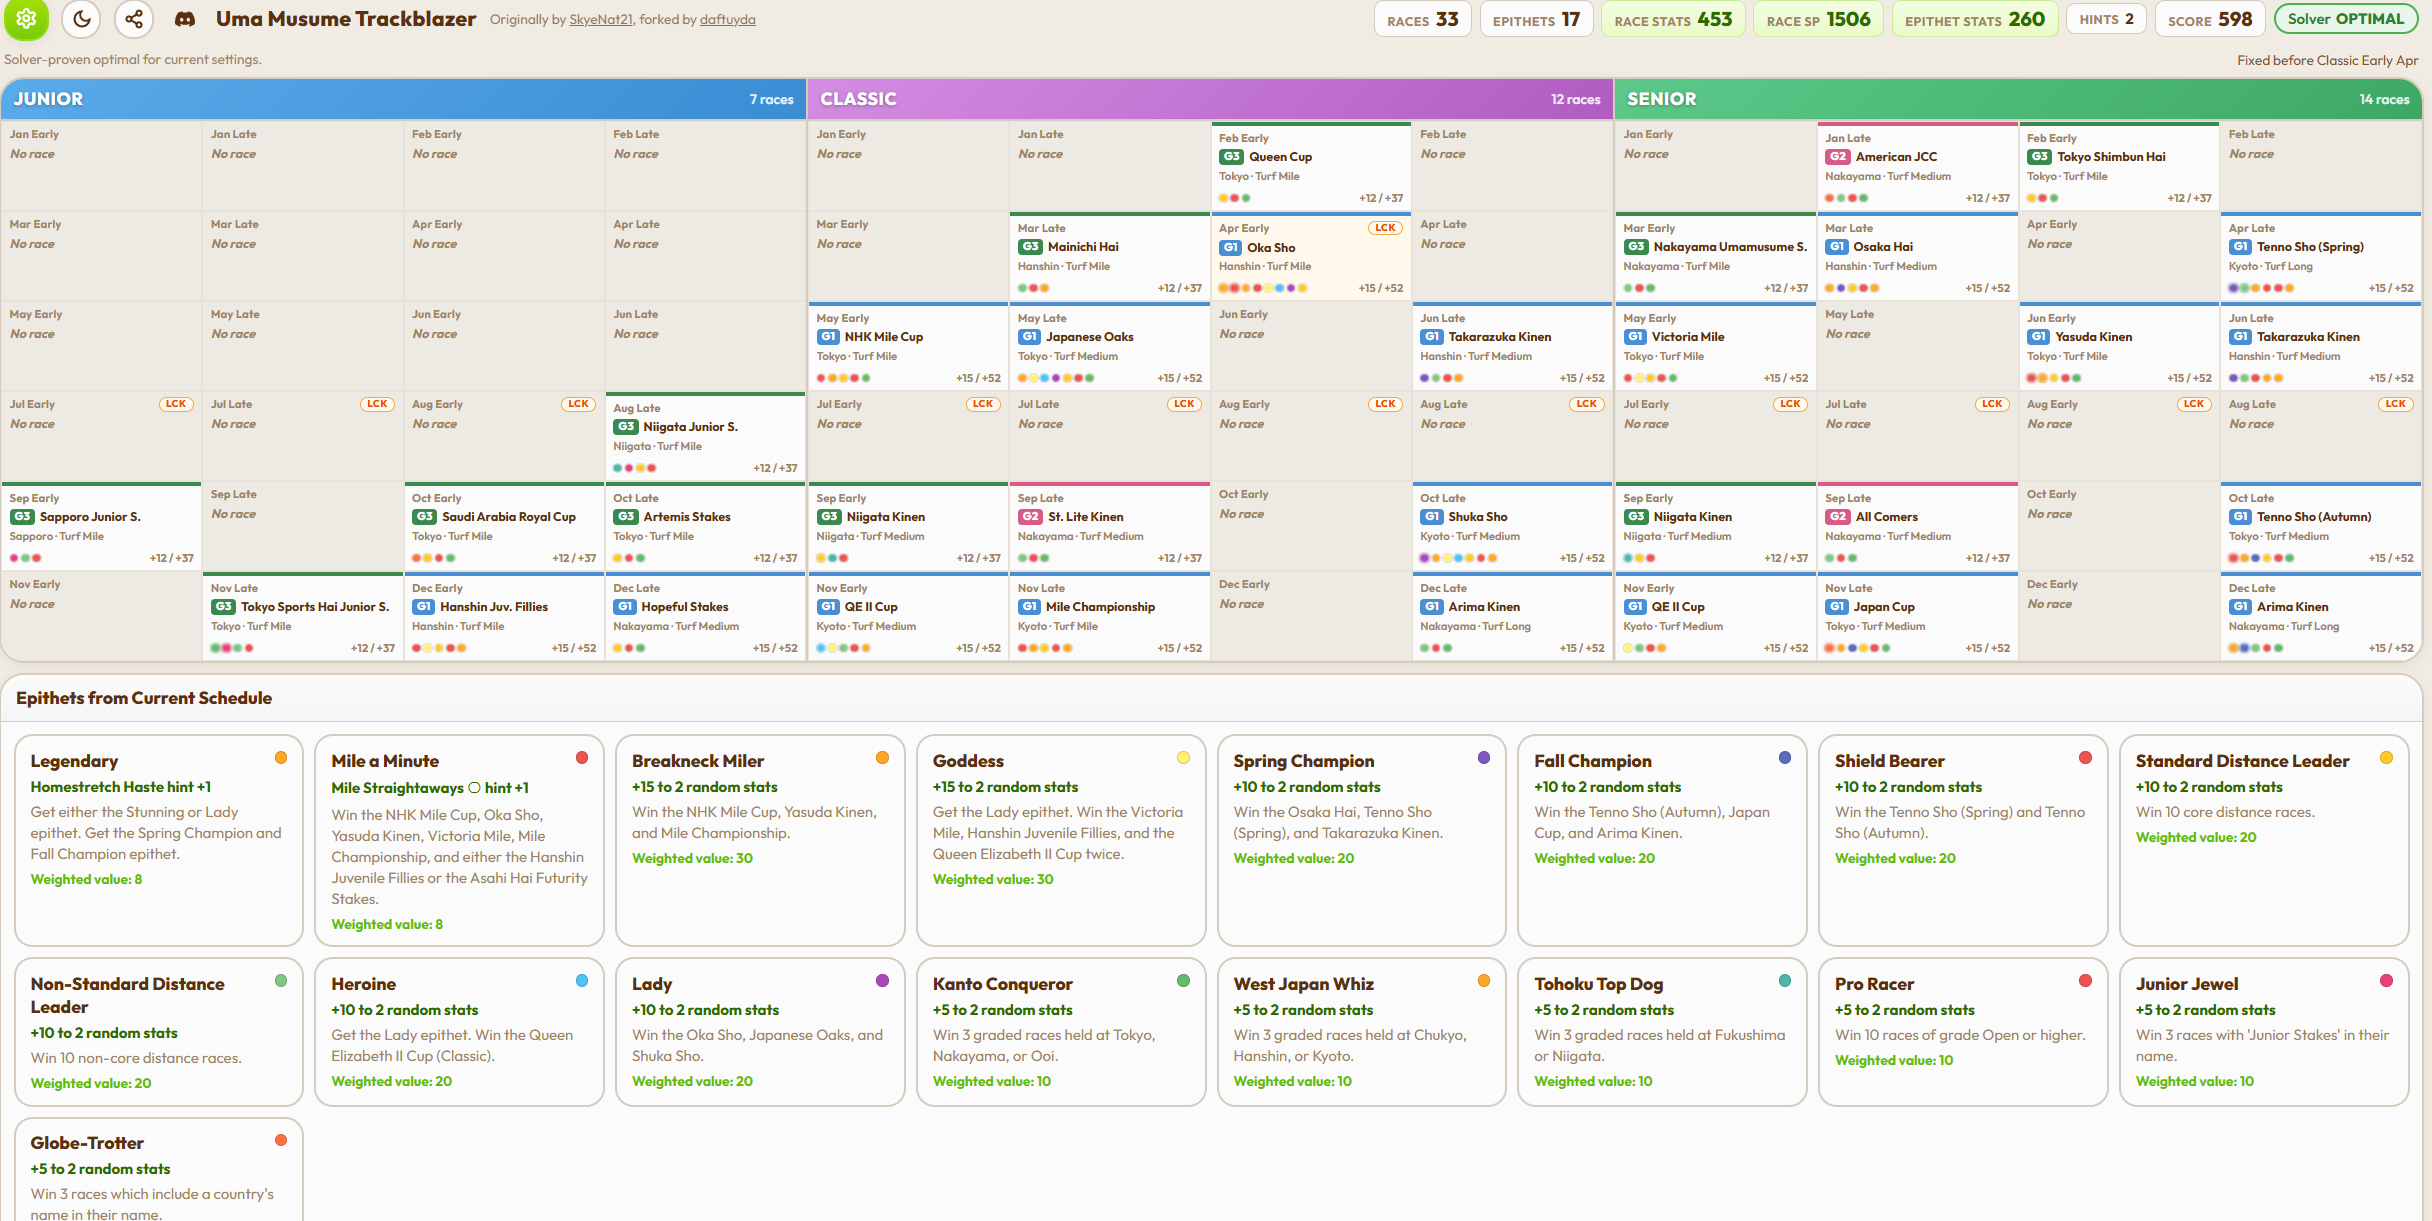2432x1221 pixels.
Task: Click the G3 badge on Tokyo Shimbun Hai
Action: [x=2039, y=157]
